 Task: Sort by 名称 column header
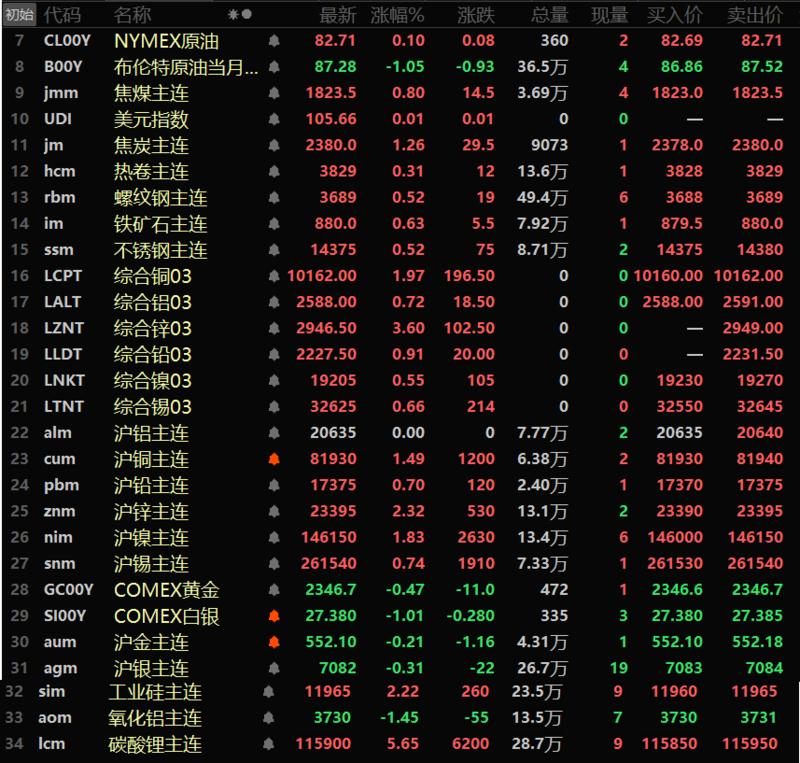pos(132,15)
